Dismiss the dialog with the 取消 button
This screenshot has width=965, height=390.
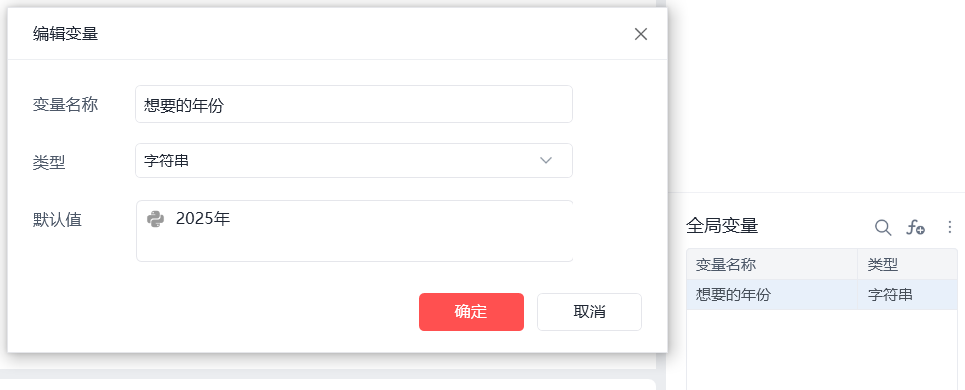tap(590, 312)
